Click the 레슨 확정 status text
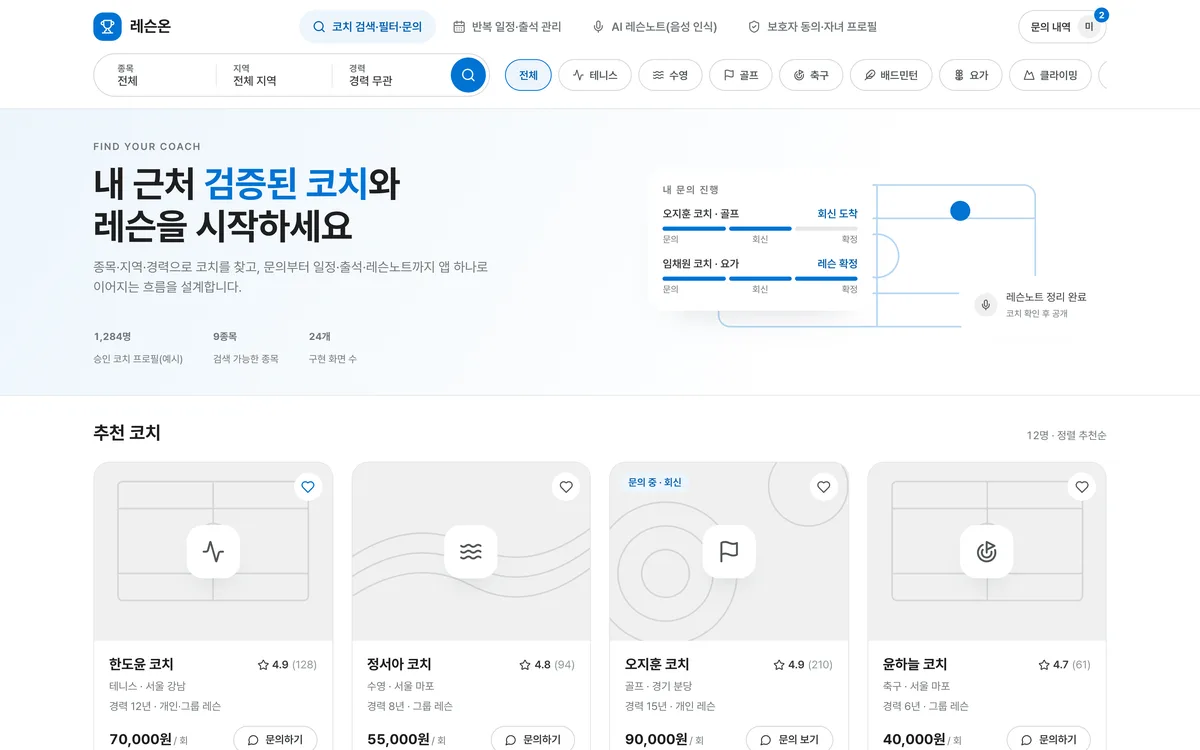Image resolution: width=1200 pixels, height=750 pixels. point(838,264)
